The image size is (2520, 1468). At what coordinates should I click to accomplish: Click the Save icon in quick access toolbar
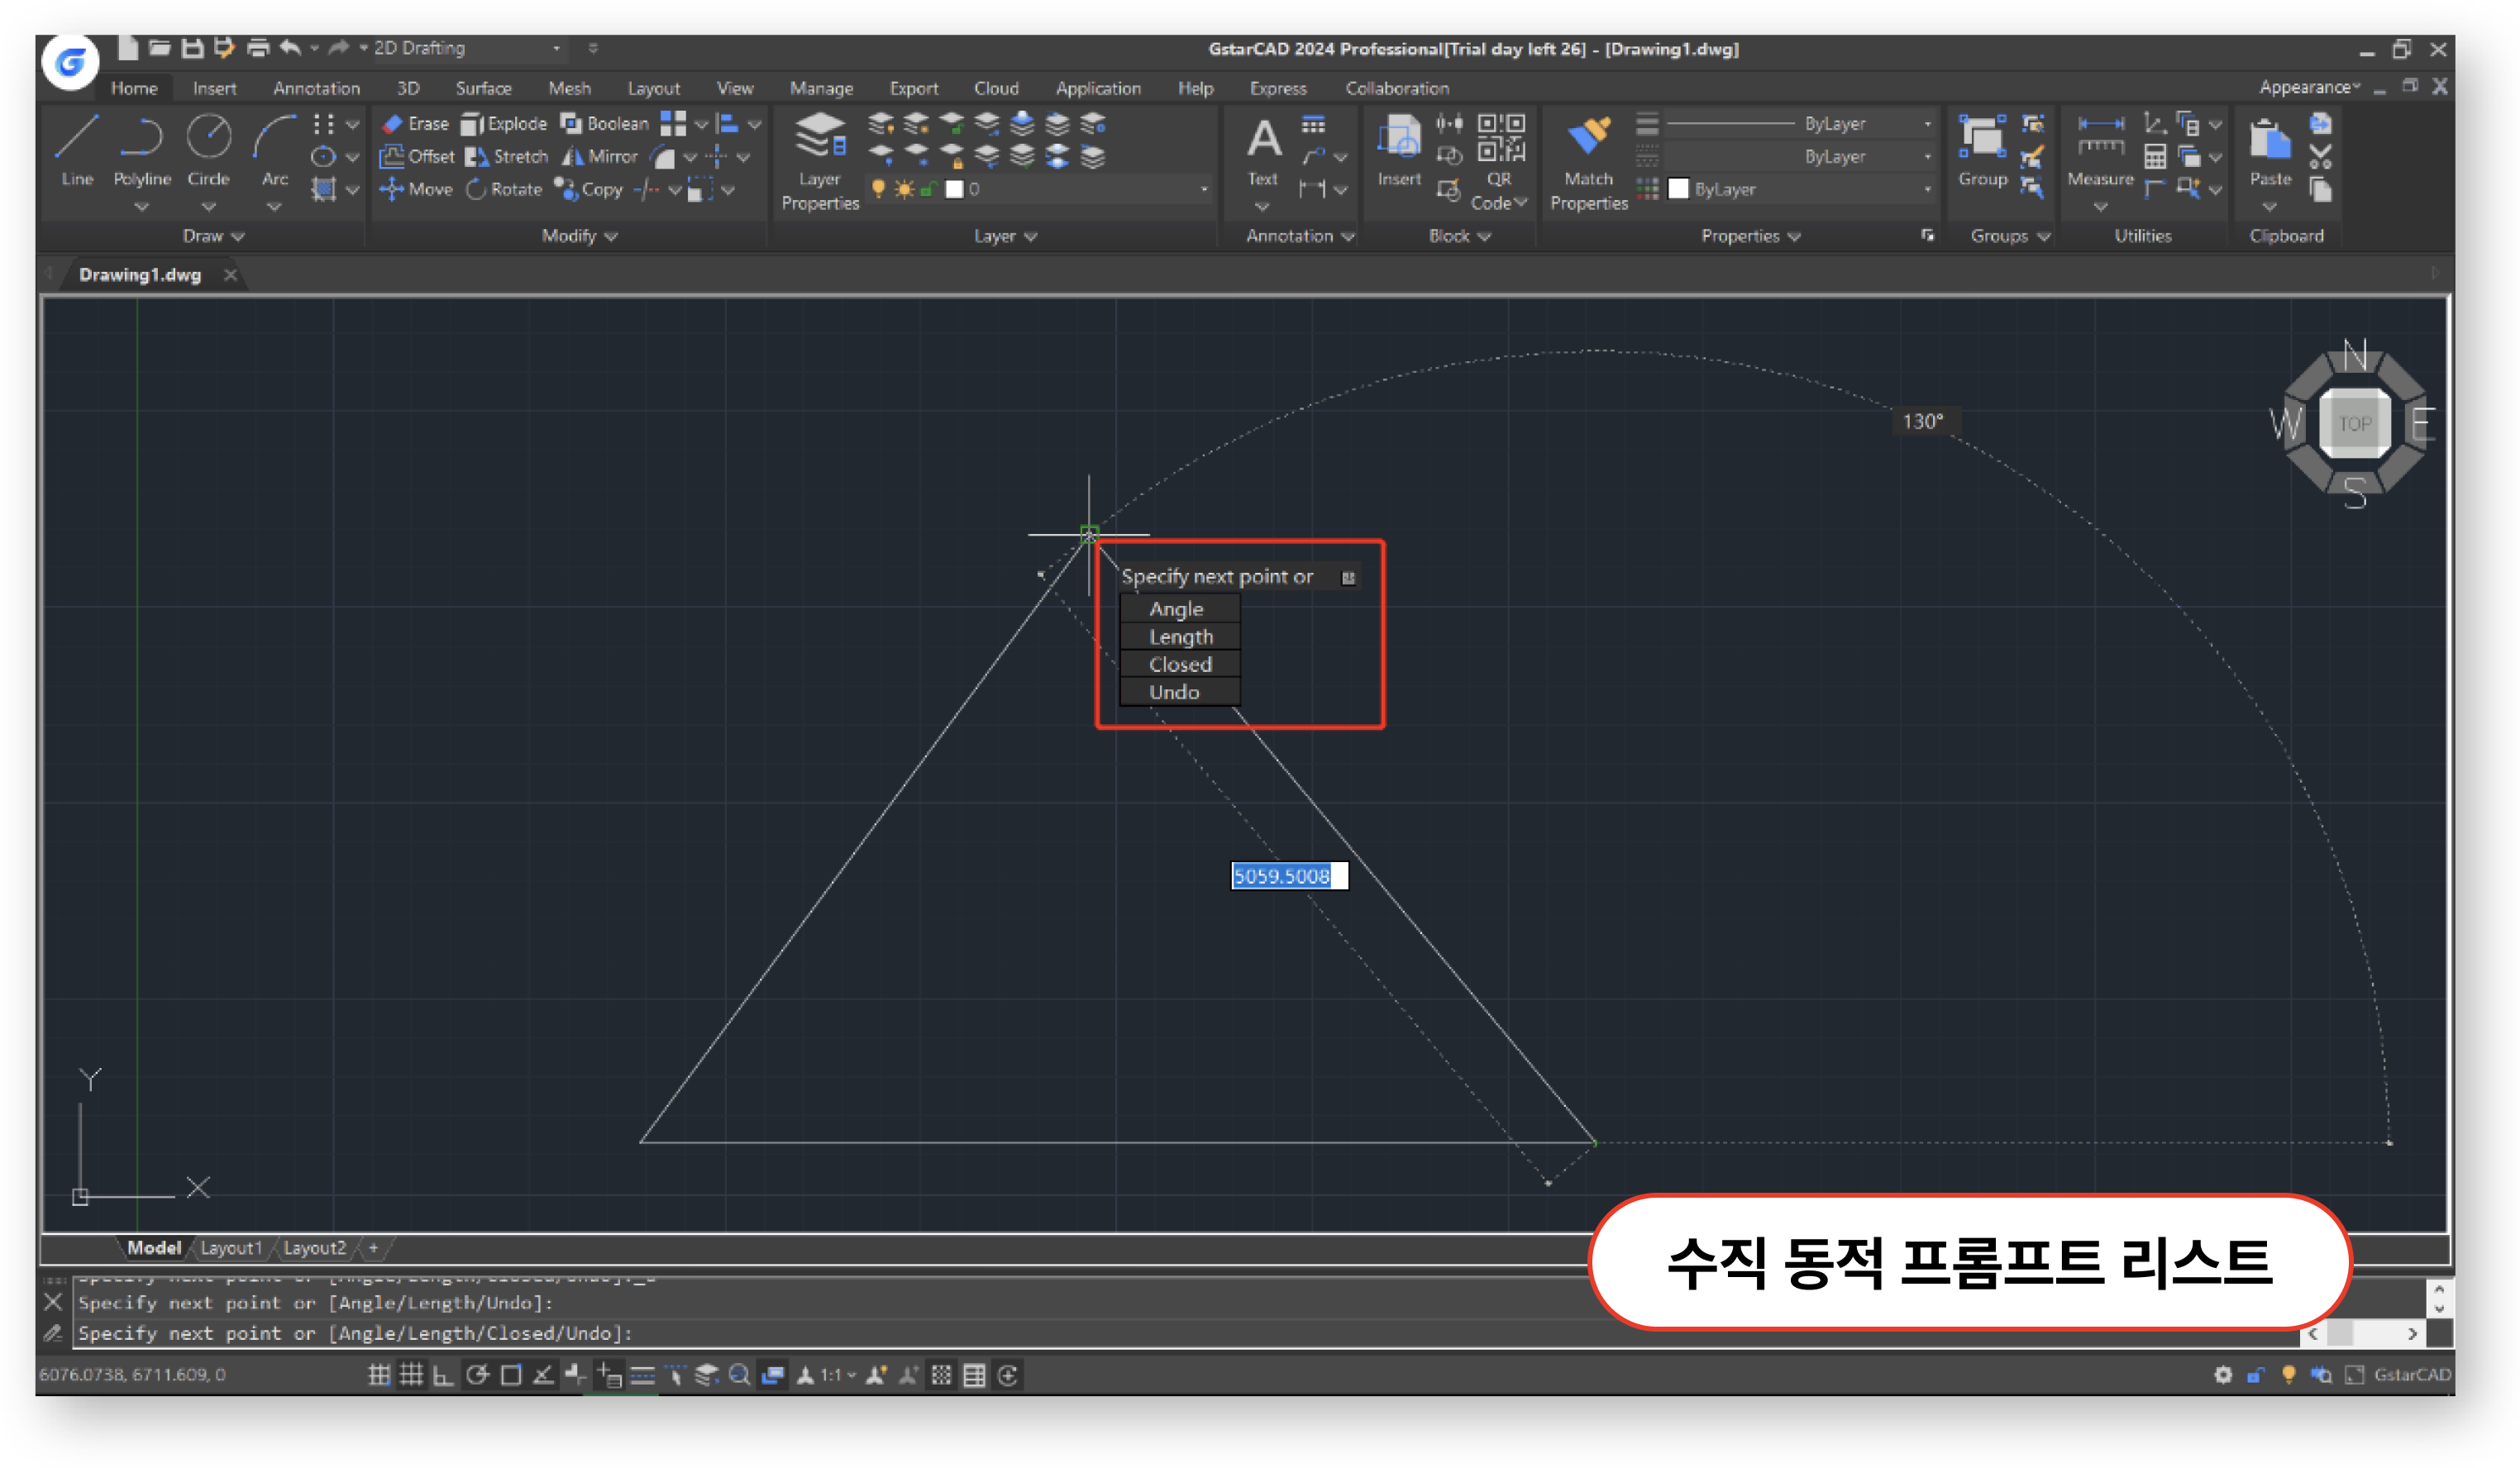pos(192,47)
